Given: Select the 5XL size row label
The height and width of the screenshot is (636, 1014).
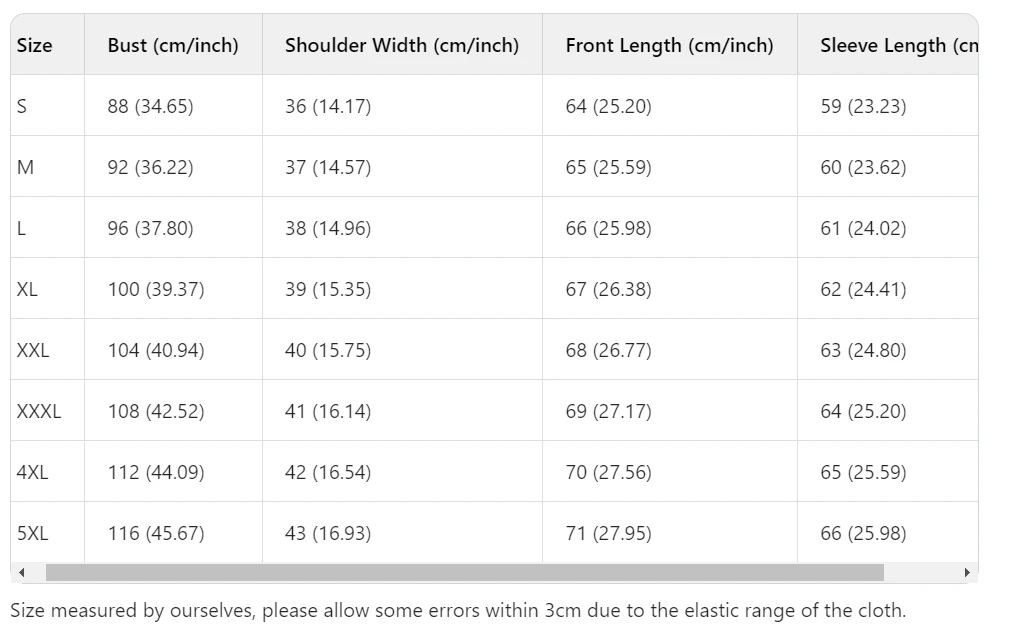Looking at the screenshot, I should [x=32, y=533].
